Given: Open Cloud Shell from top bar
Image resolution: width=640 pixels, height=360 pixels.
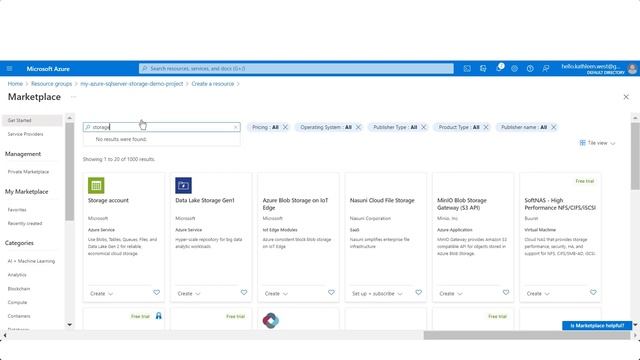Looking at the screenshot, I should tap(467, 69).
